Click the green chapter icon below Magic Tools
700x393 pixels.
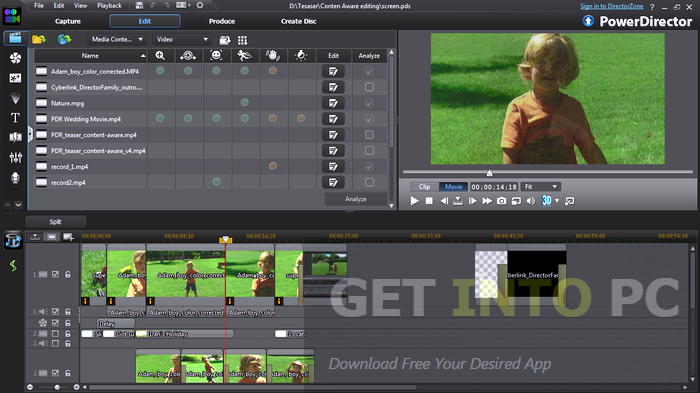pyautogui.click(x=13, y=265)
